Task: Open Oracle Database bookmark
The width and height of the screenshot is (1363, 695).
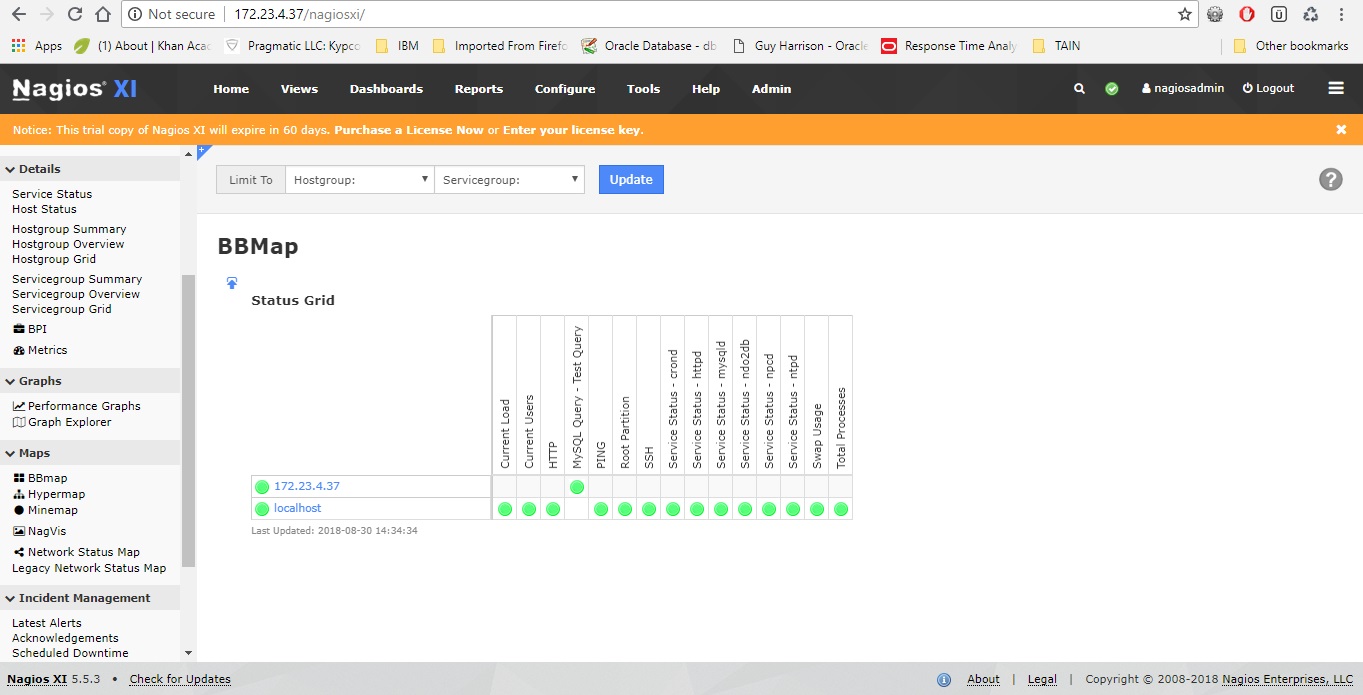Action: click(649, 46)
